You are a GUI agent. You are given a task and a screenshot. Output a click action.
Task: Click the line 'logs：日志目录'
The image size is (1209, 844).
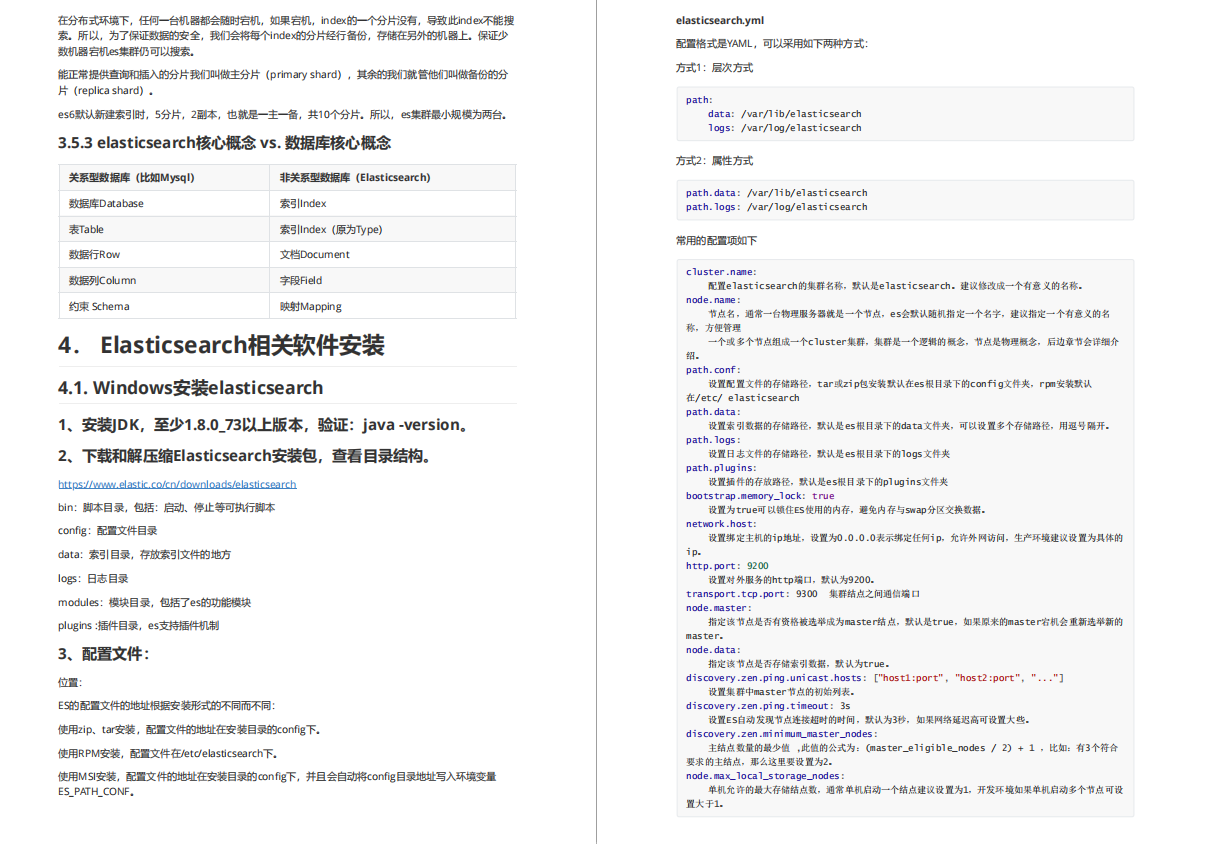pos(93,578)
